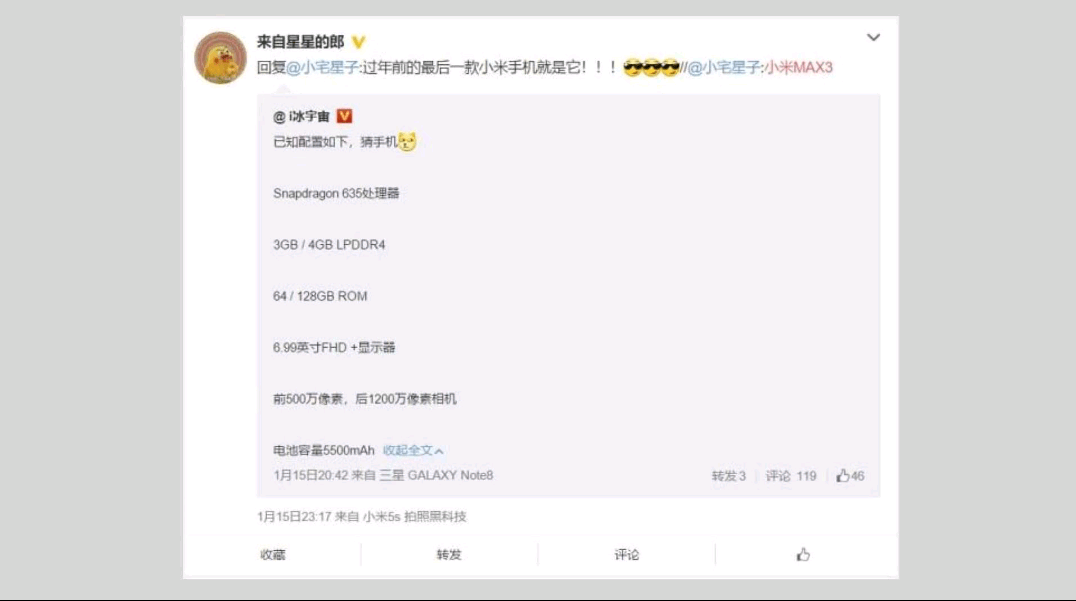The width and height of the screenshot is (1076, 601).
Task: Open @i冰宇宙 original author profile
Action: tap(302, 117)
